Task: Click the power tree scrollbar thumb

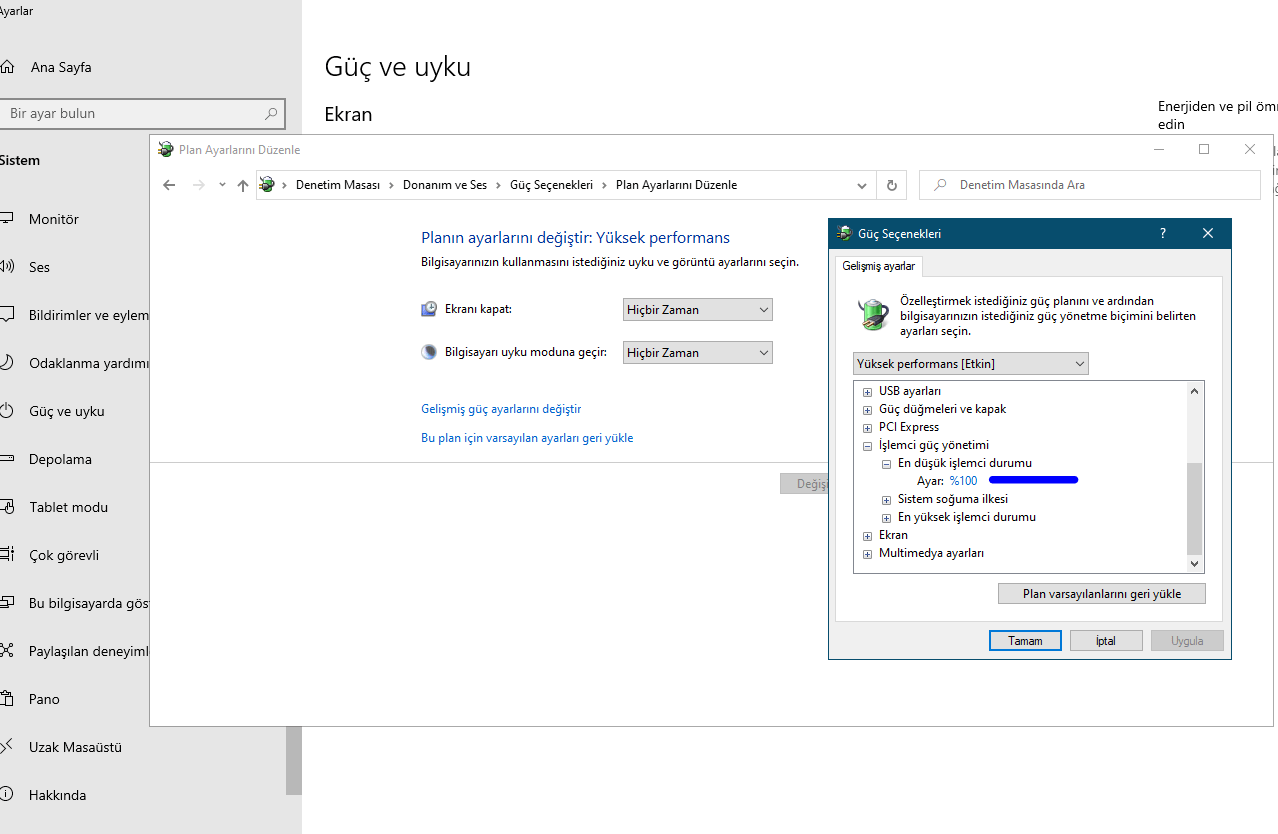Action: (x=1194, y=509)
